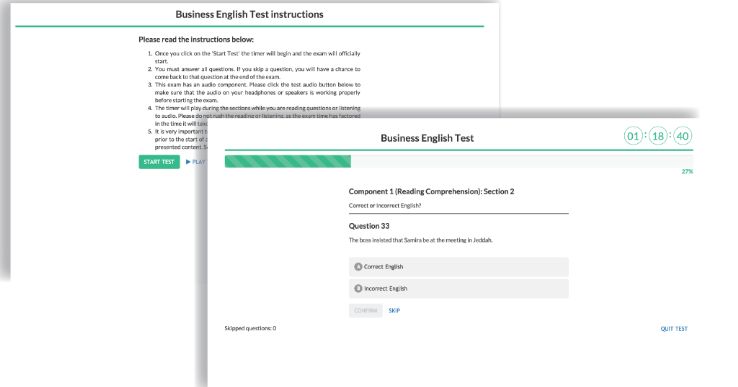
Task: Skip question 33 via SKIP link
Action: coord(394,311)
